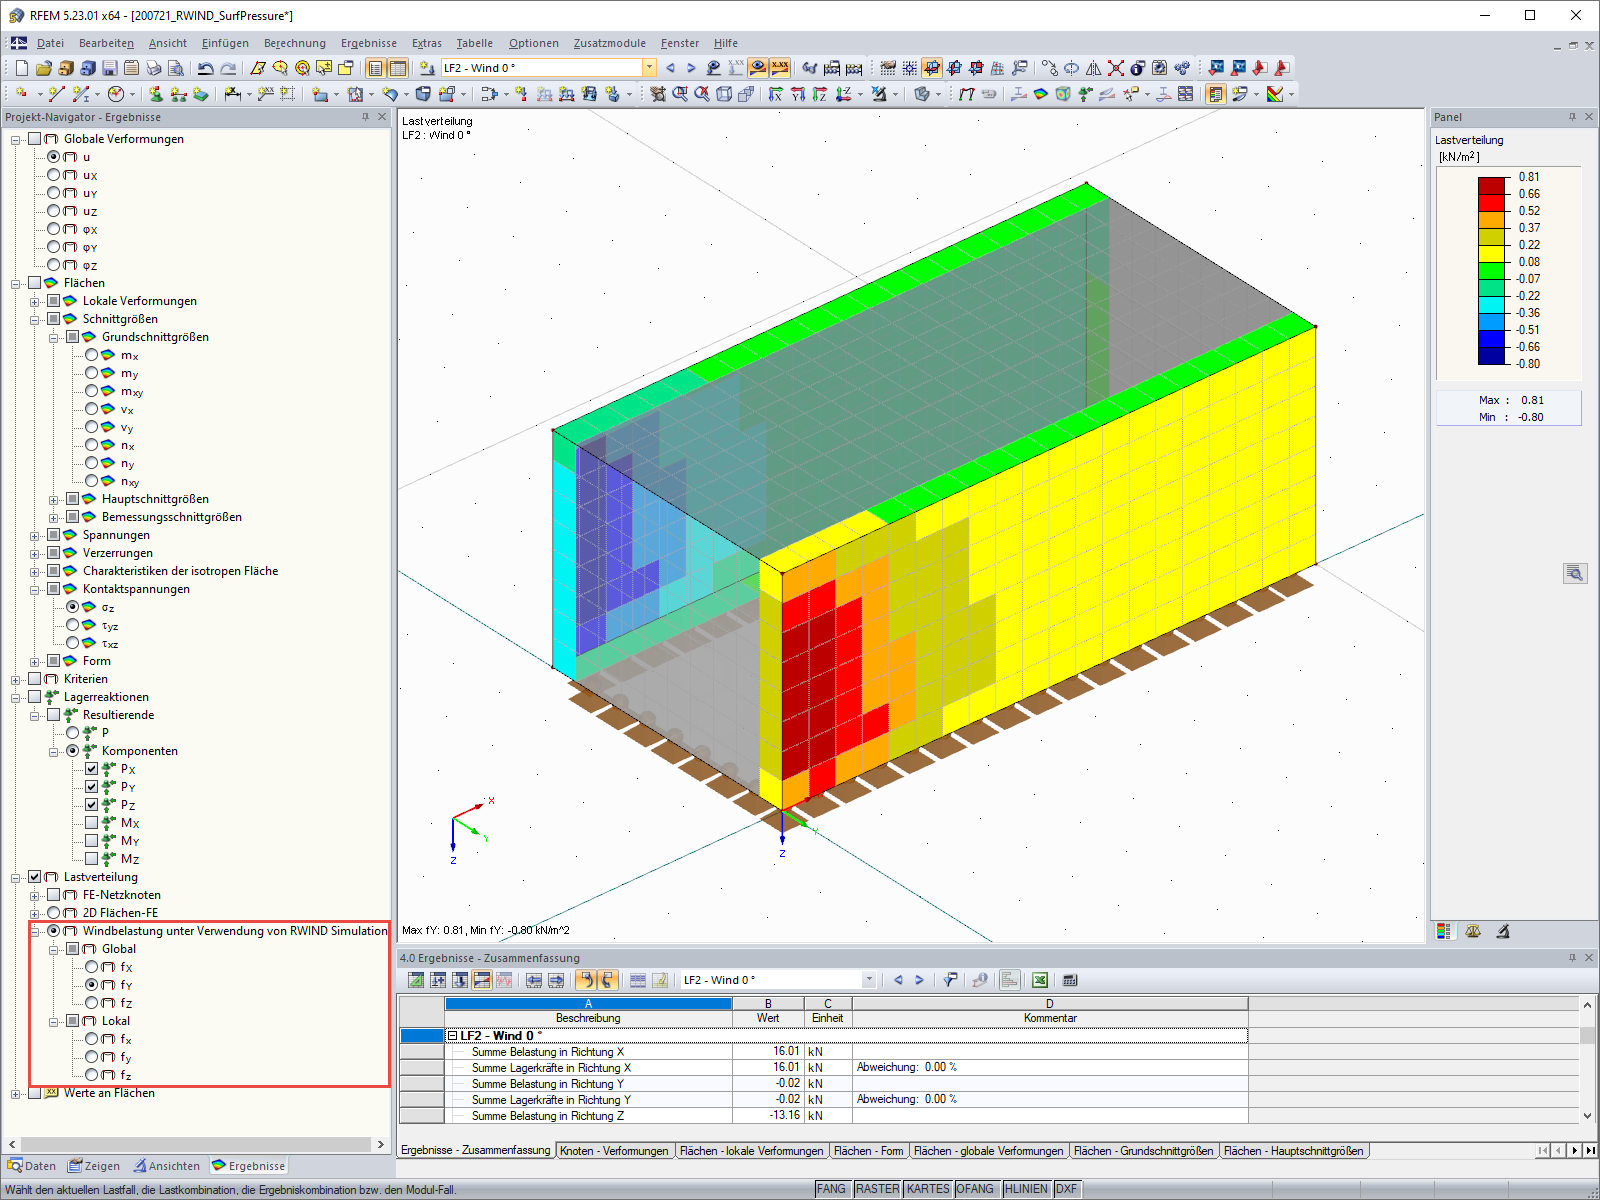1600x1200 pixels.
Task: Click the multicolor display properties icon
Action: click(1275, 94)
